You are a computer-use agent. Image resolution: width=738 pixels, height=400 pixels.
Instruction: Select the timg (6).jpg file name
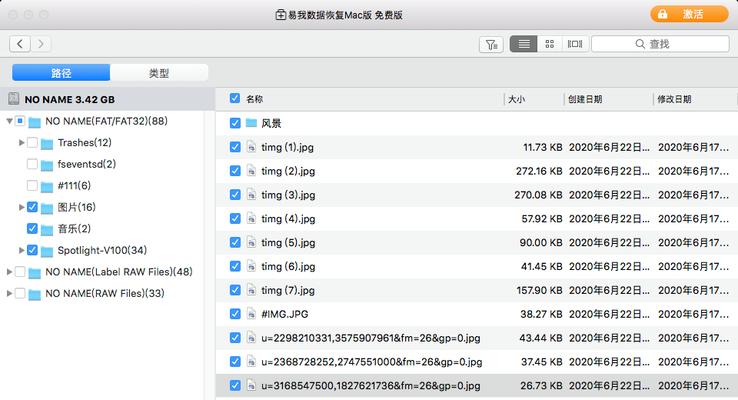pyautogui.click(x=288, y=266)
